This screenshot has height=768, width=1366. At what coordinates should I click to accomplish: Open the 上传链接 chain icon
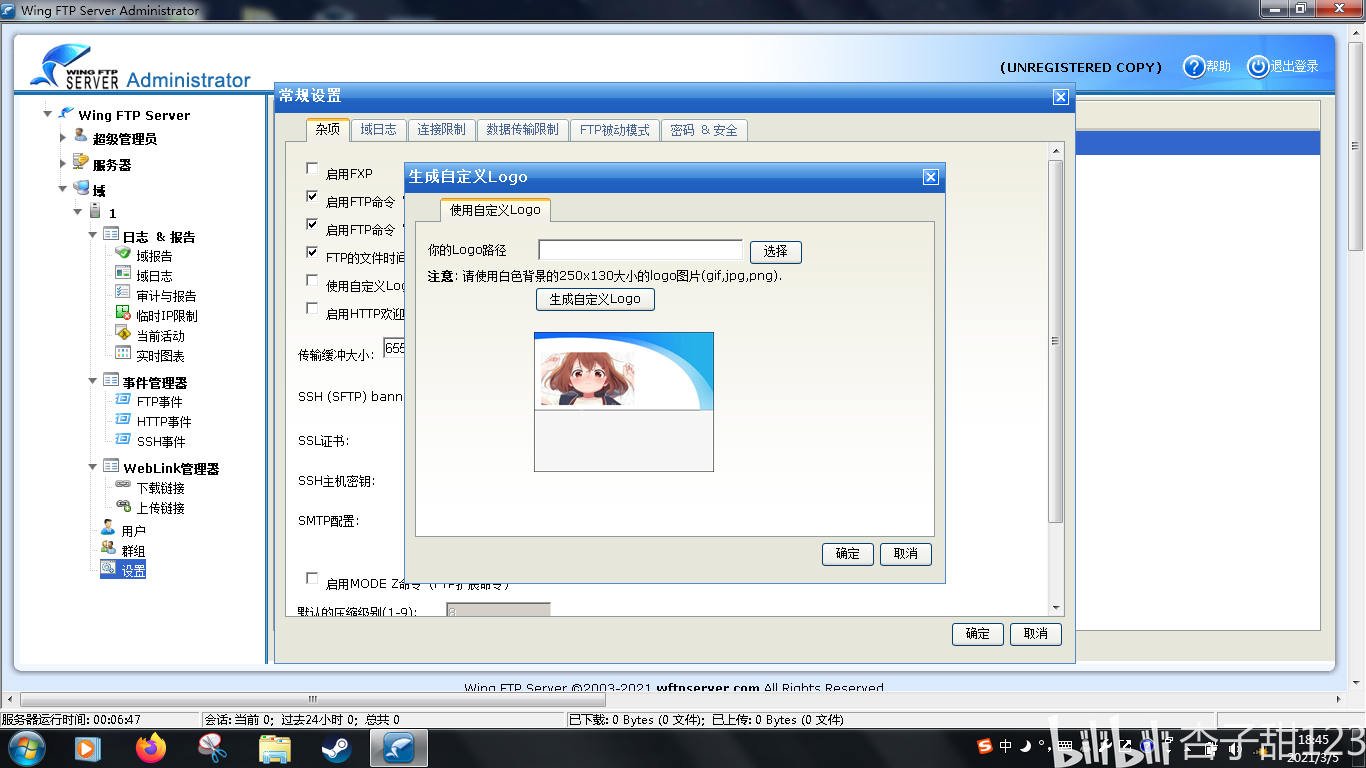click(x=123, y=505)
